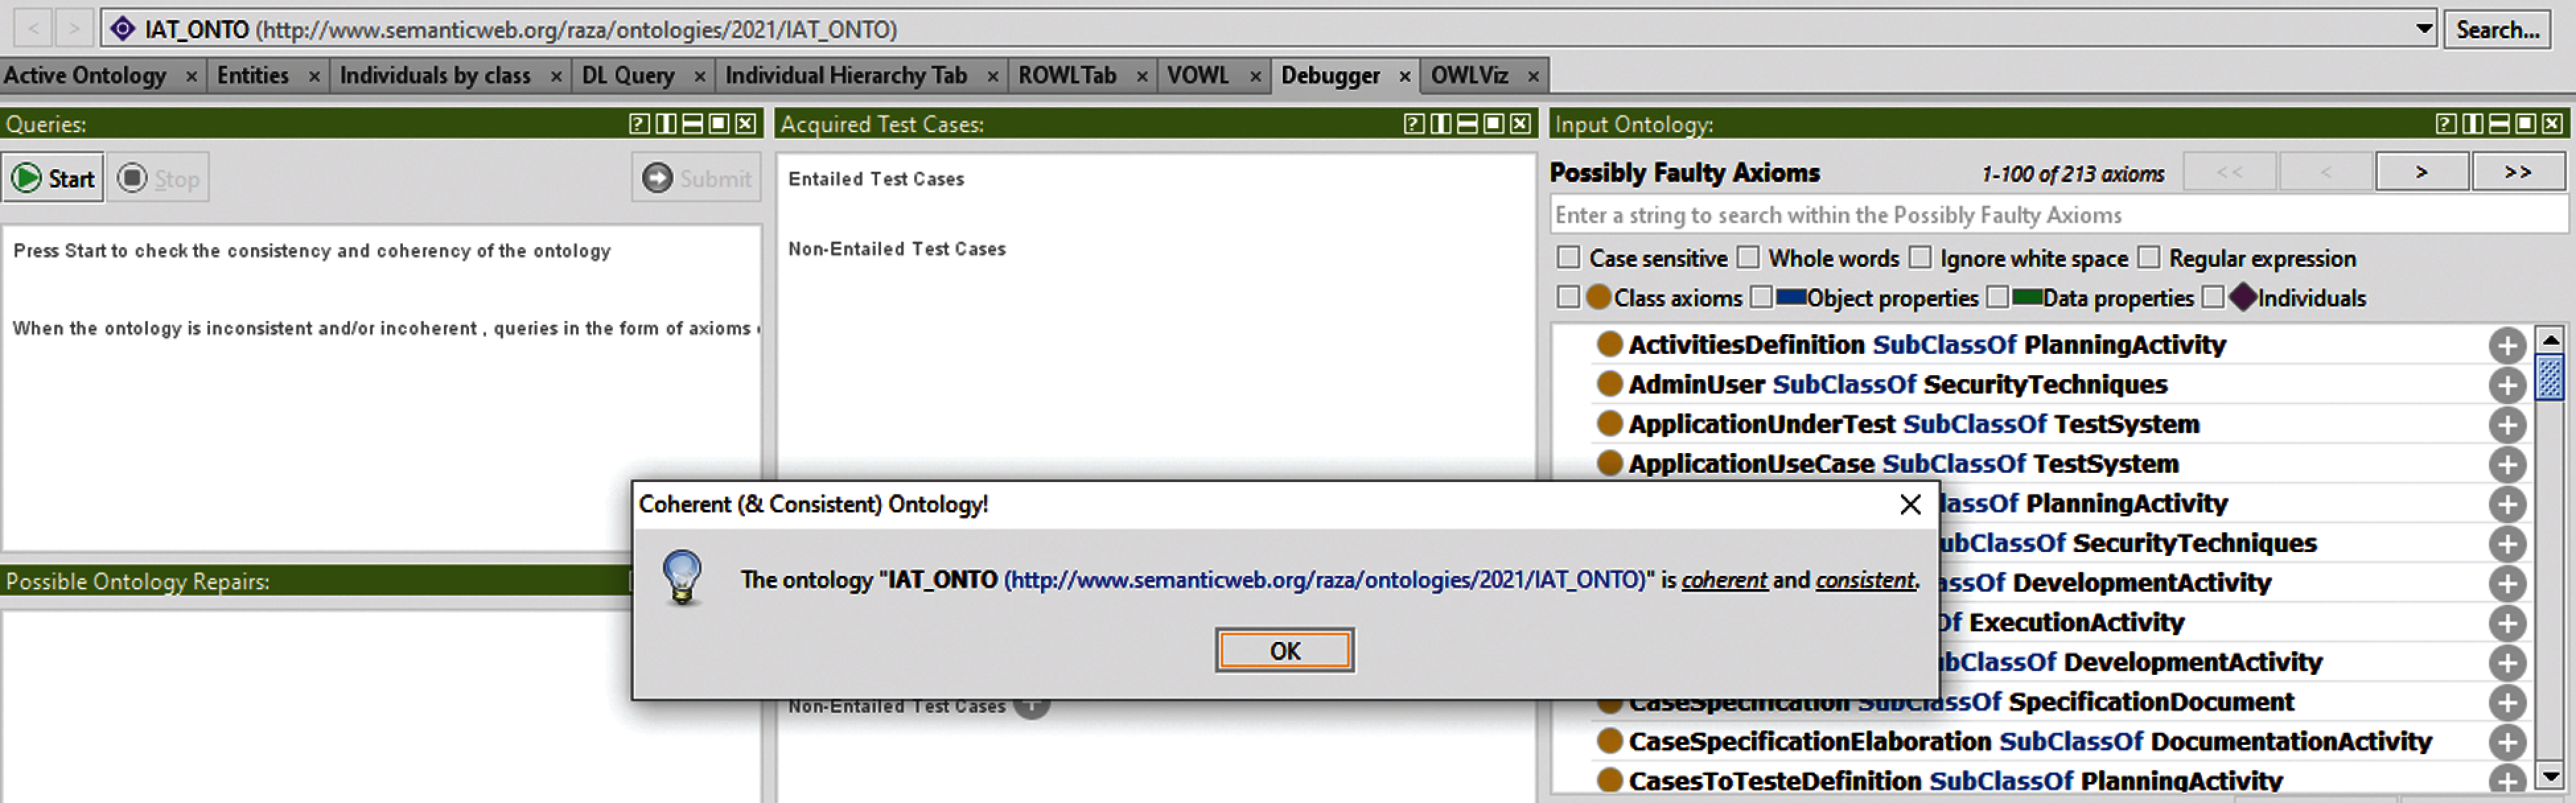Click the plus icon beside ApplicationUnderTest axiom
The height and width of the screenshot is (803, 2576).
[2506, 425]
